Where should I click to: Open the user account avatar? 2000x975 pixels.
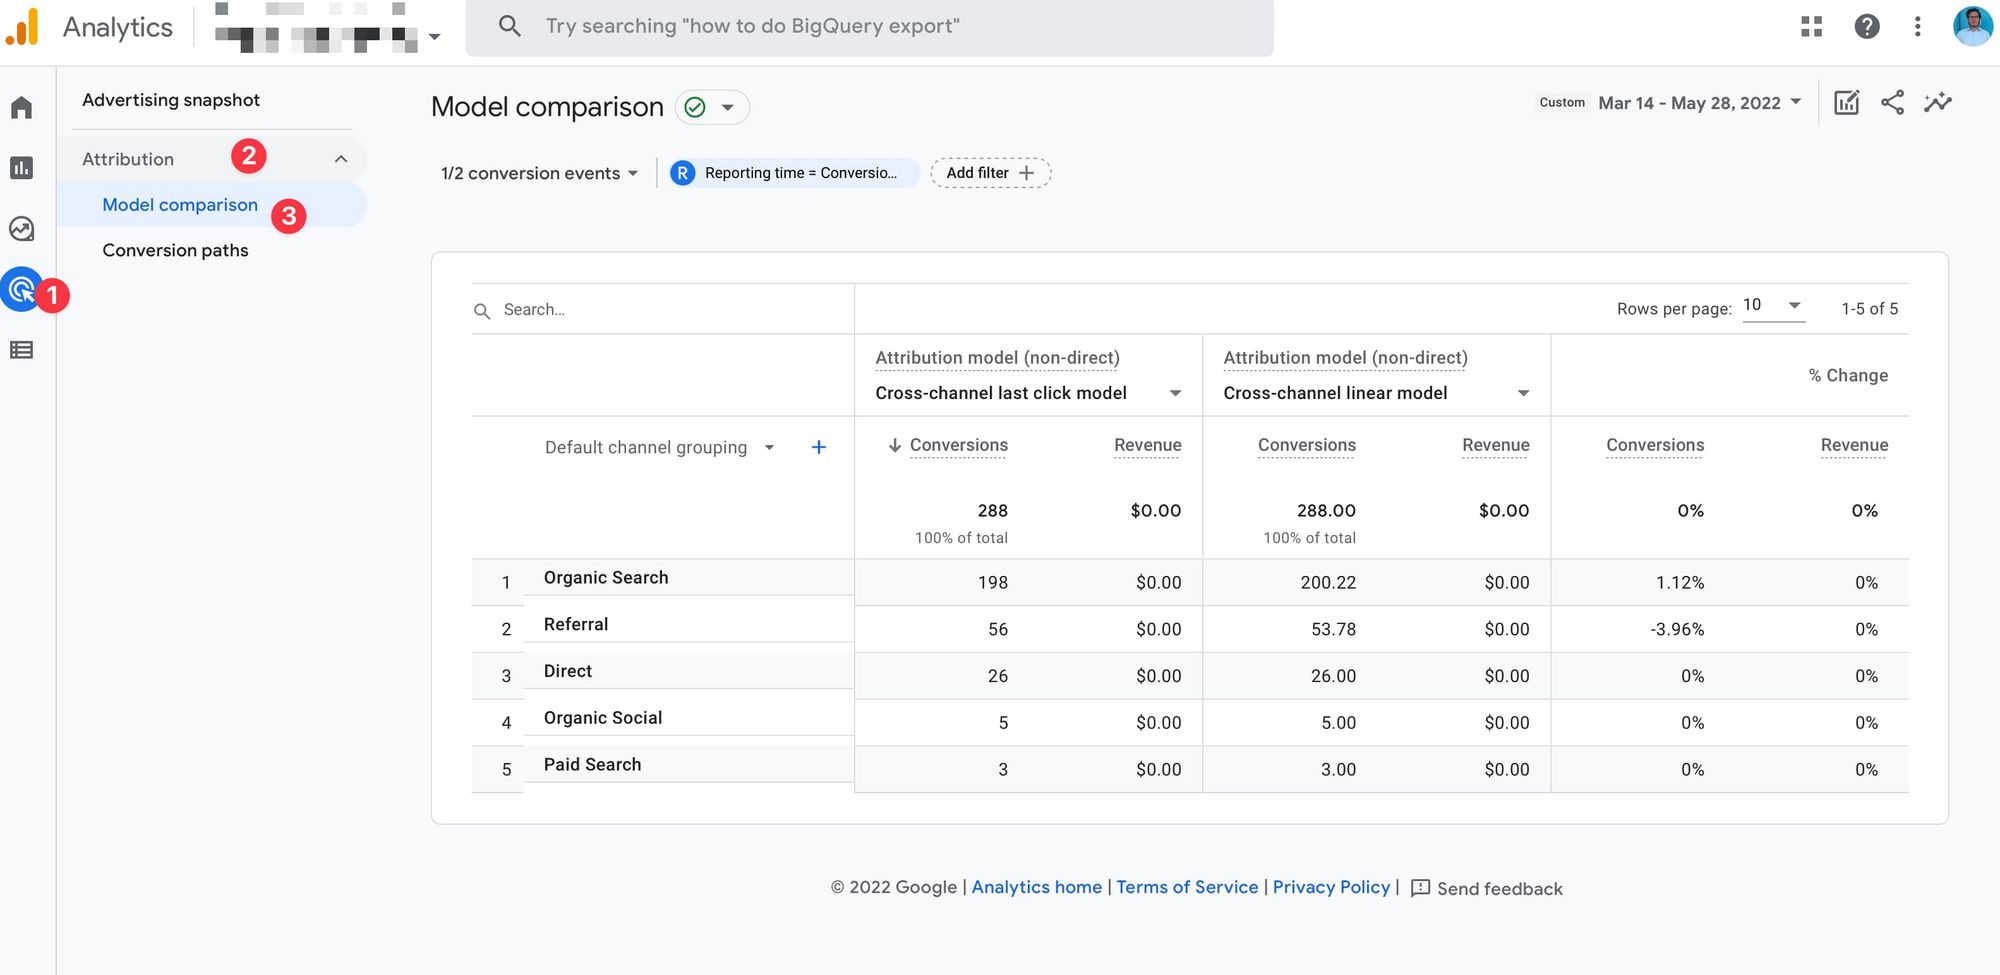coord(1973,26)
